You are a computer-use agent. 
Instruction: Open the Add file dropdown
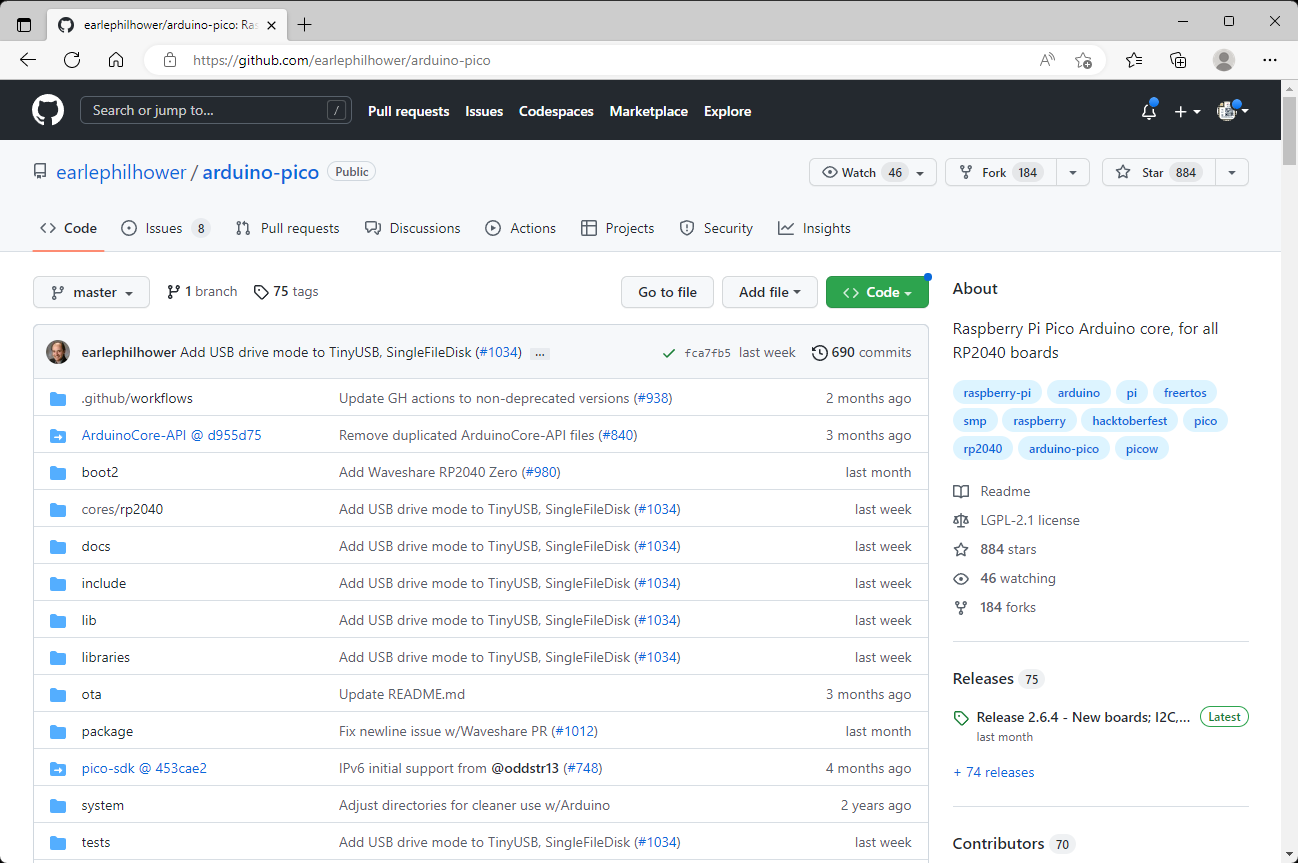click(770, 292)
